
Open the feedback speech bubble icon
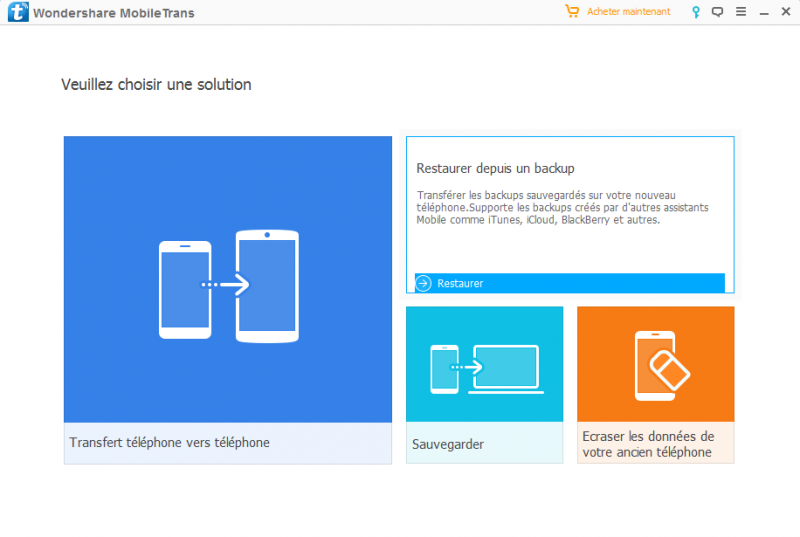(717, 12)
